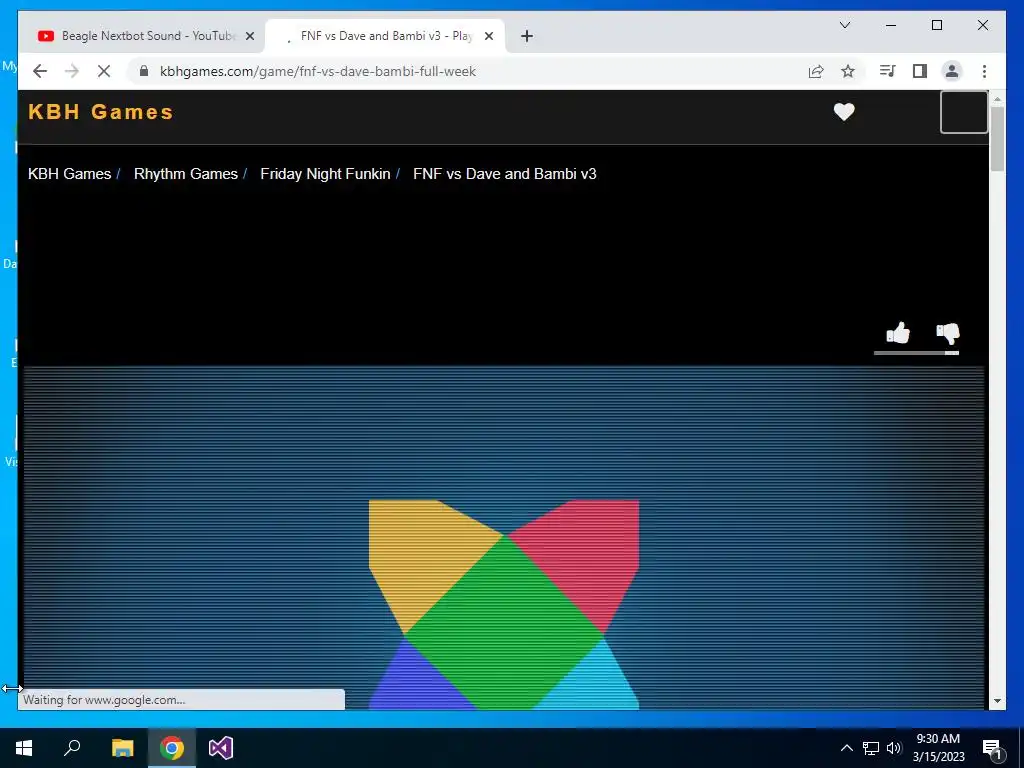Image resolution: width=1024 pixels, height=768 pixels.
Task: Click the white heart favorites icon
Action: click(844, 112)
